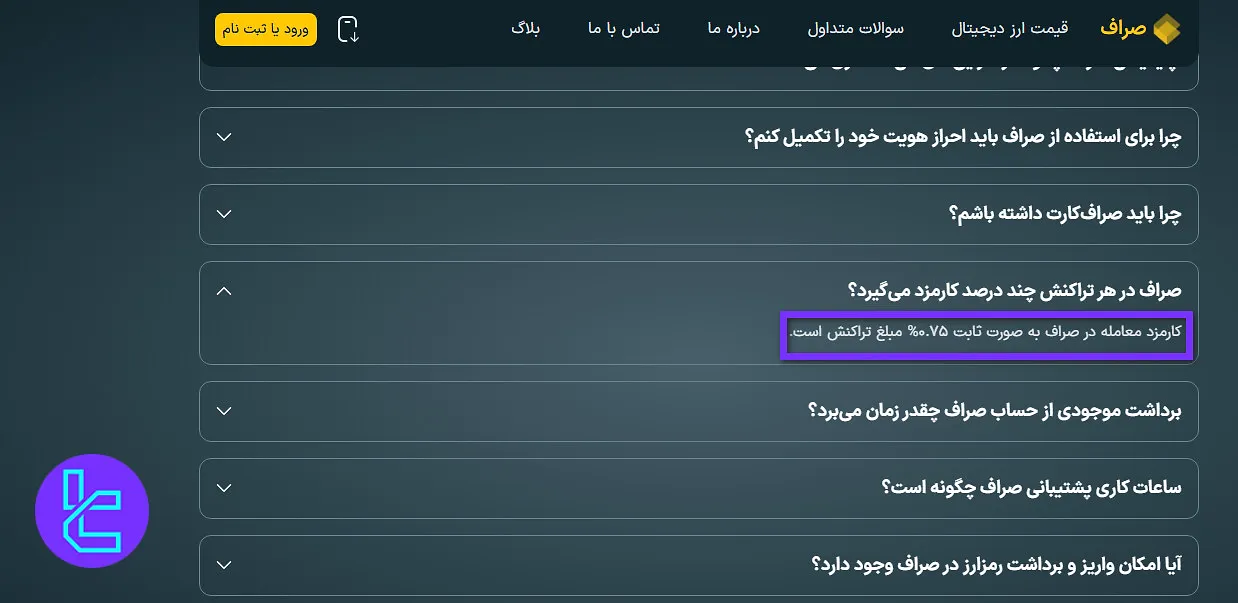Open the درباره ما page
The image size is (1238, 603).
click(x=733, y=29)
